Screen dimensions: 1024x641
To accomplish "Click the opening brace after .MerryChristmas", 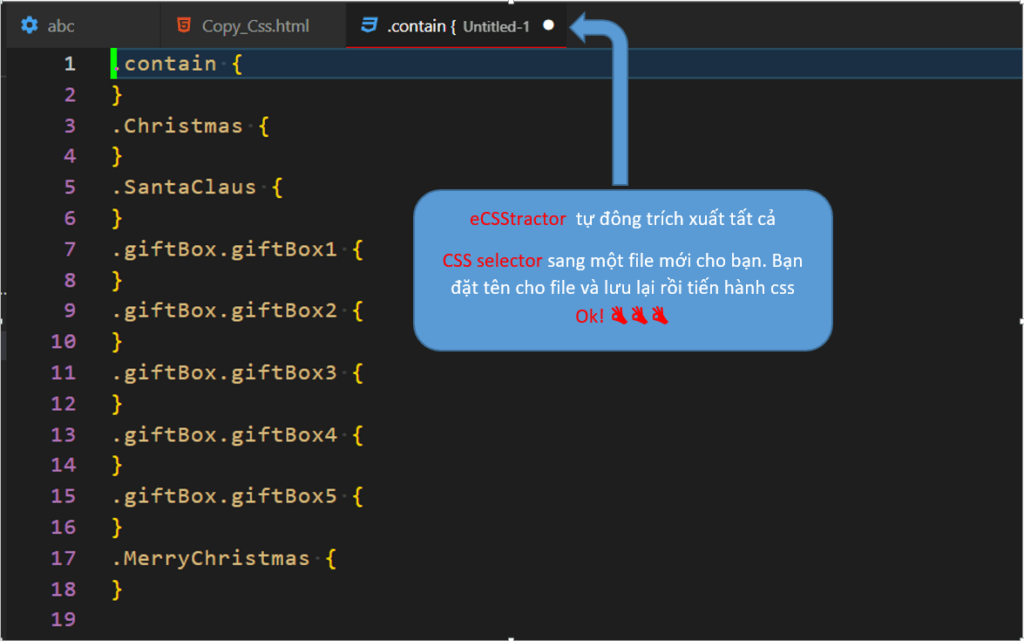I will [x=331, y=559].
